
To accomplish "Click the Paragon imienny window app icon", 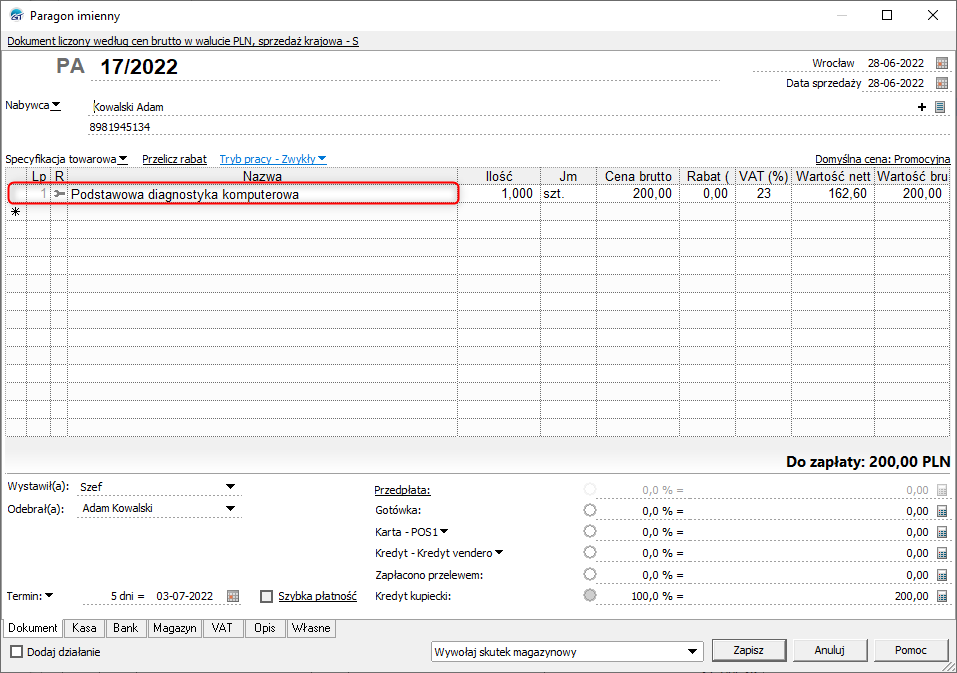I will (16, 15).
